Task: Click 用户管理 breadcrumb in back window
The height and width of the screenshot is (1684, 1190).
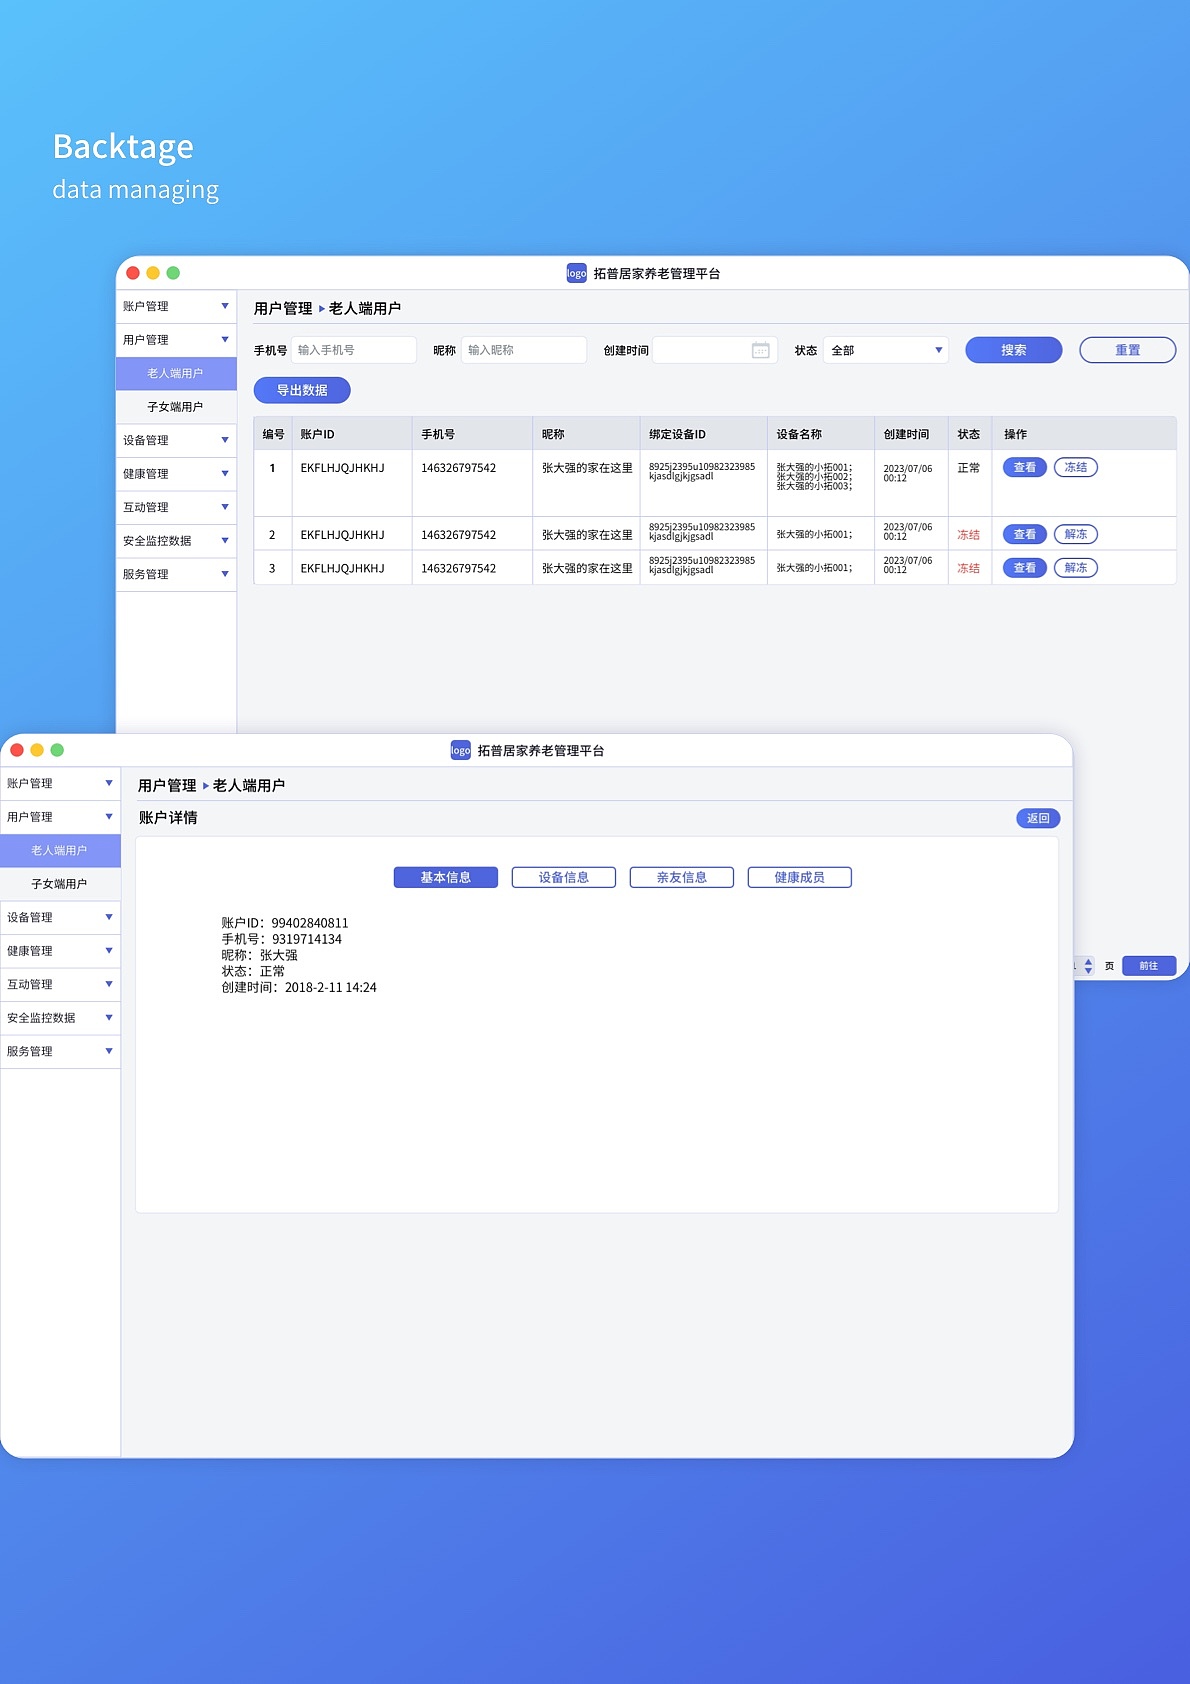Action: point(283,308)
